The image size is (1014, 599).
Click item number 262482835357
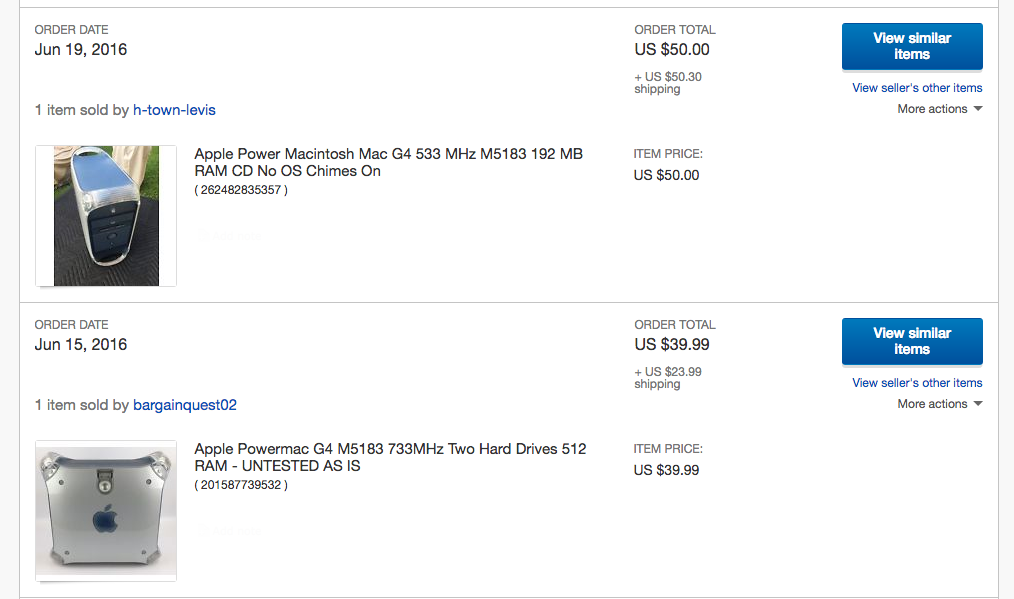coord(241,190)
